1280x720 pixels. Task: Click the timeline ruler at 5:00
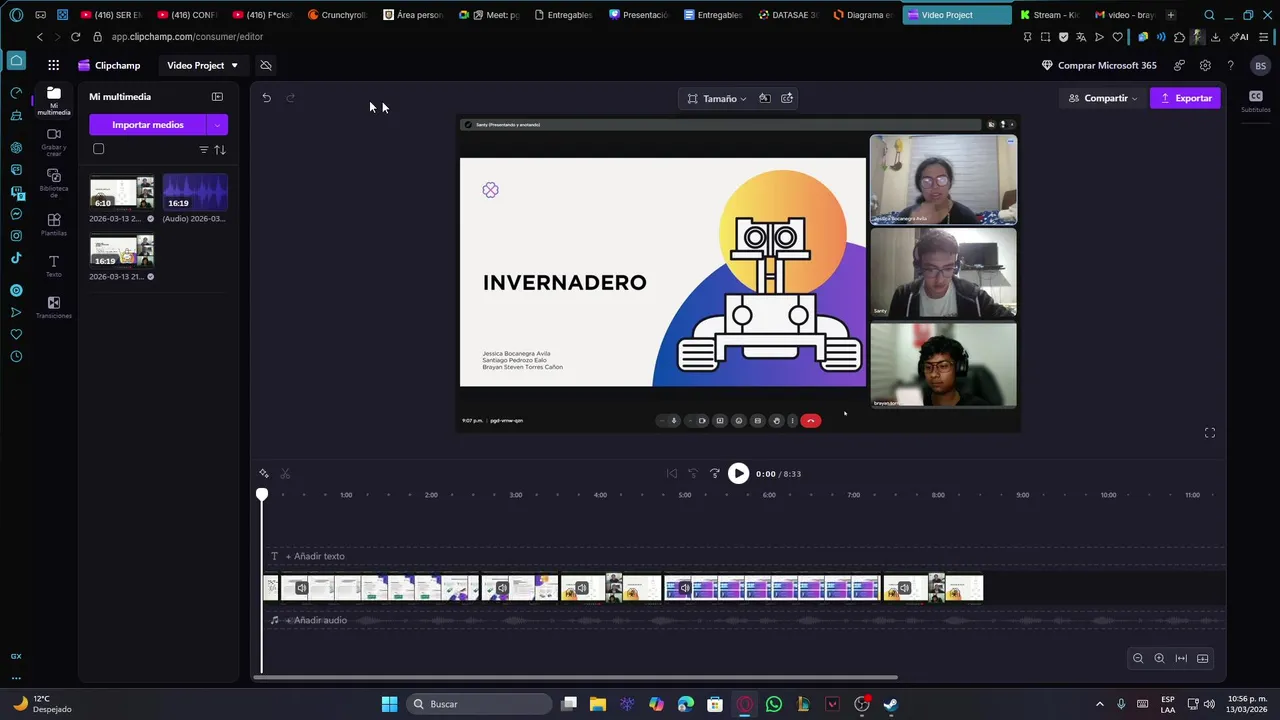click(x=685, y=495)
